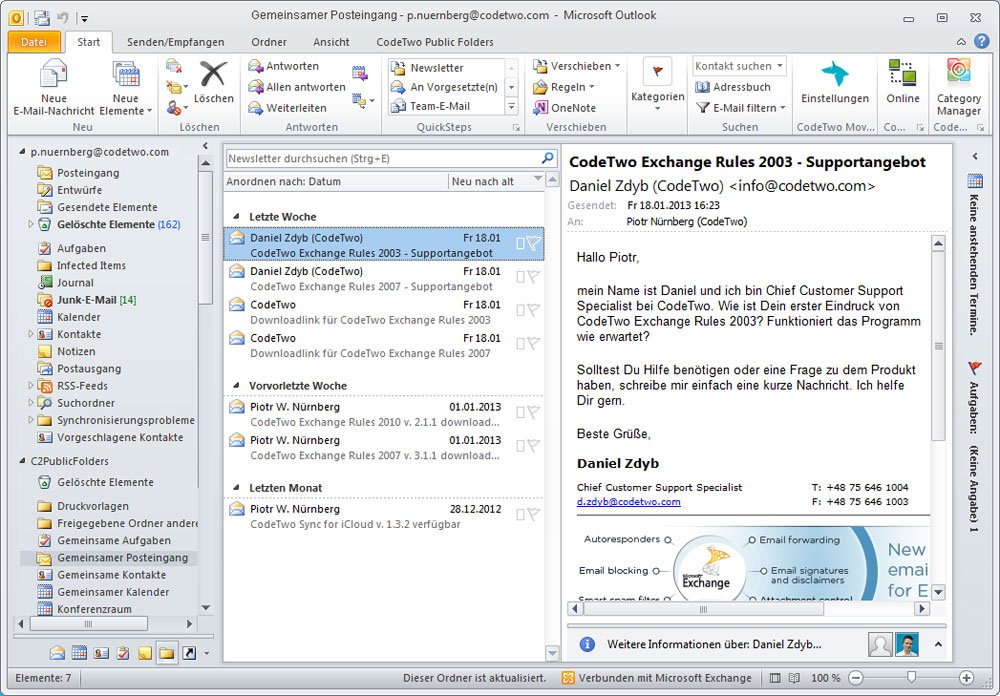Switch to Calendar view in navigation bar
The image size is (1000, 696).
[x=79, y=653]
